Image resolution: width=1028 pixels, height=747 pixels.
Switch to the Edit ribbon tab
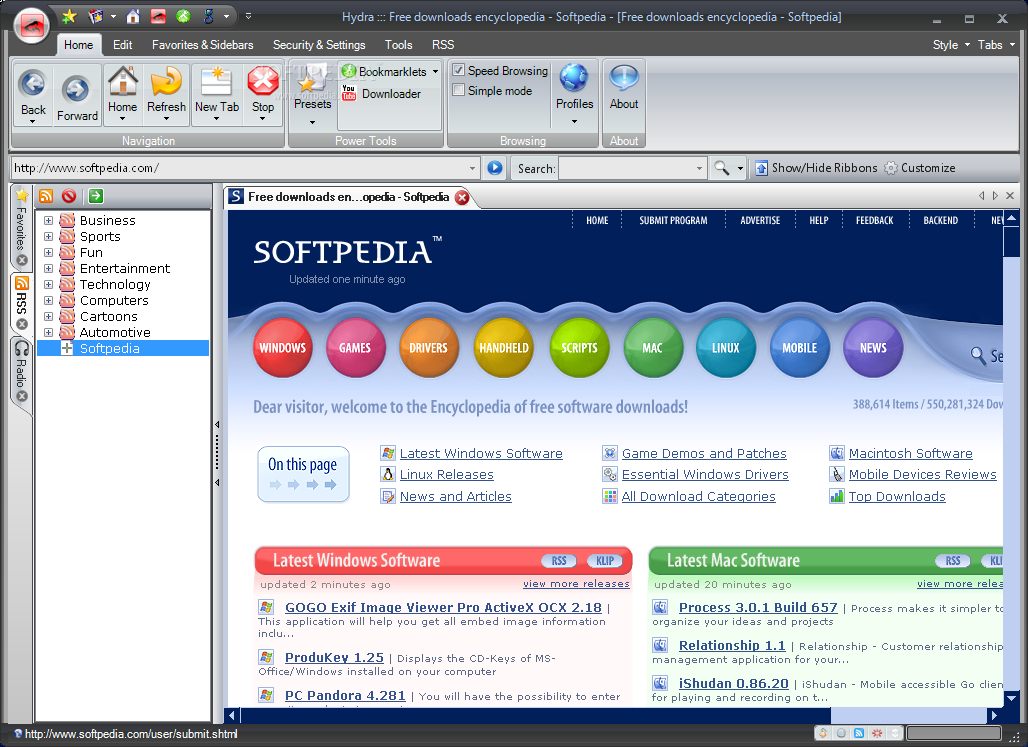[x=122, y=45]
